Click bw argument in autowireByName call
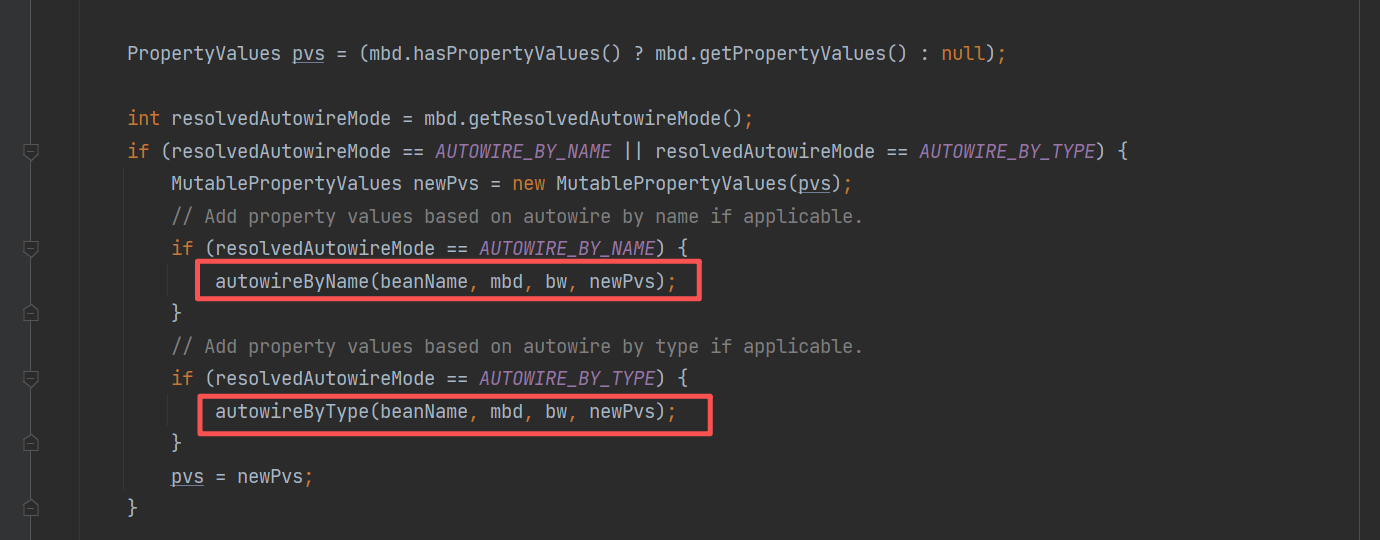 [x=556, y=281]
